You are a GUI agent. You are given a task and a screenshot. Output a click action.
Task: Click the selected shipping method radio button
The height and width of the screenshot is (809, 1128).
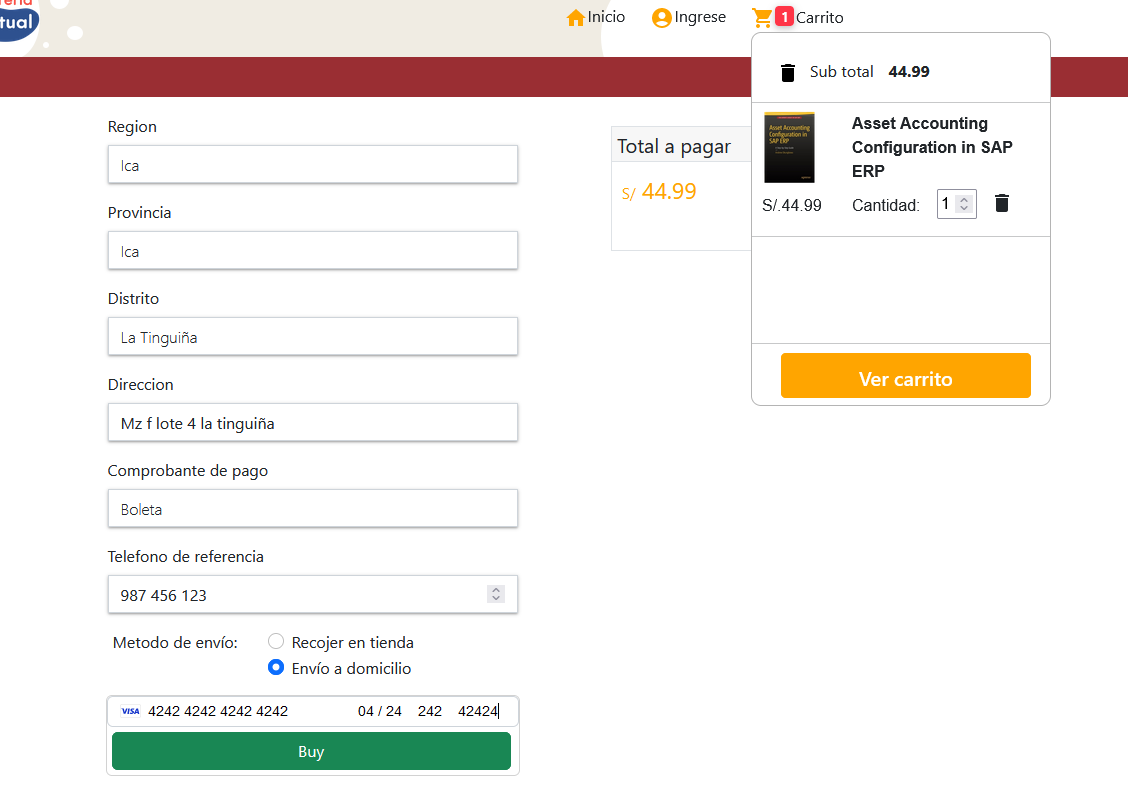point(275,667)
